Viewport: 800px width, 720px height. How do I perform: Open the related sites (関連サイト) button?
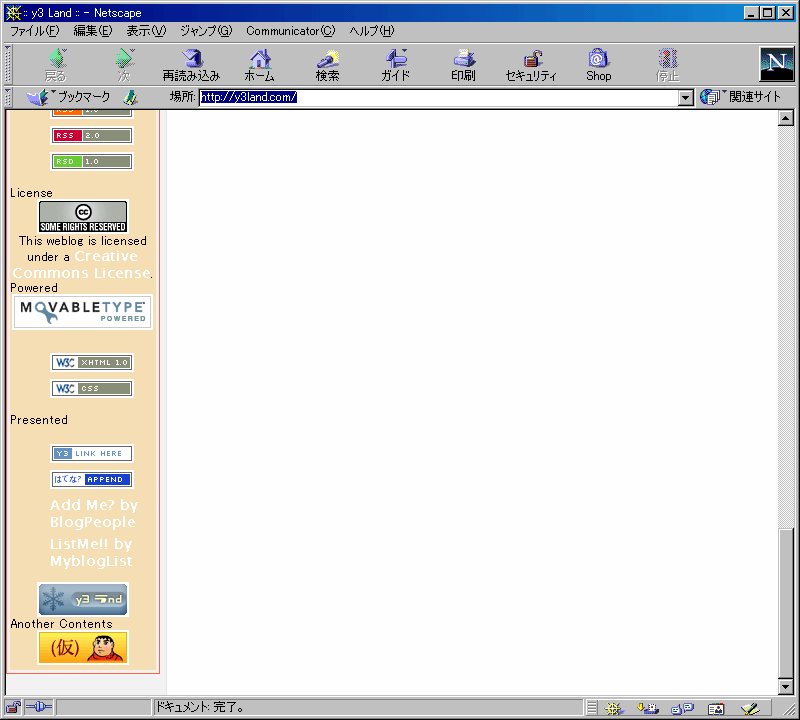[740, 96]
